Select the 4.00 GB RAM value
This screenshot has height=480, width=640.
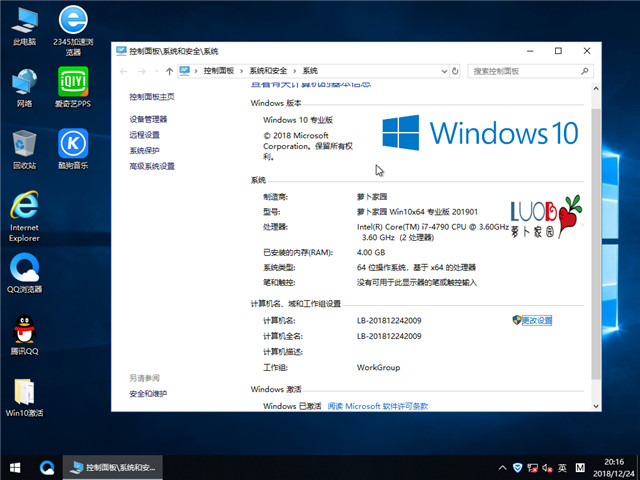pos(371,252)
